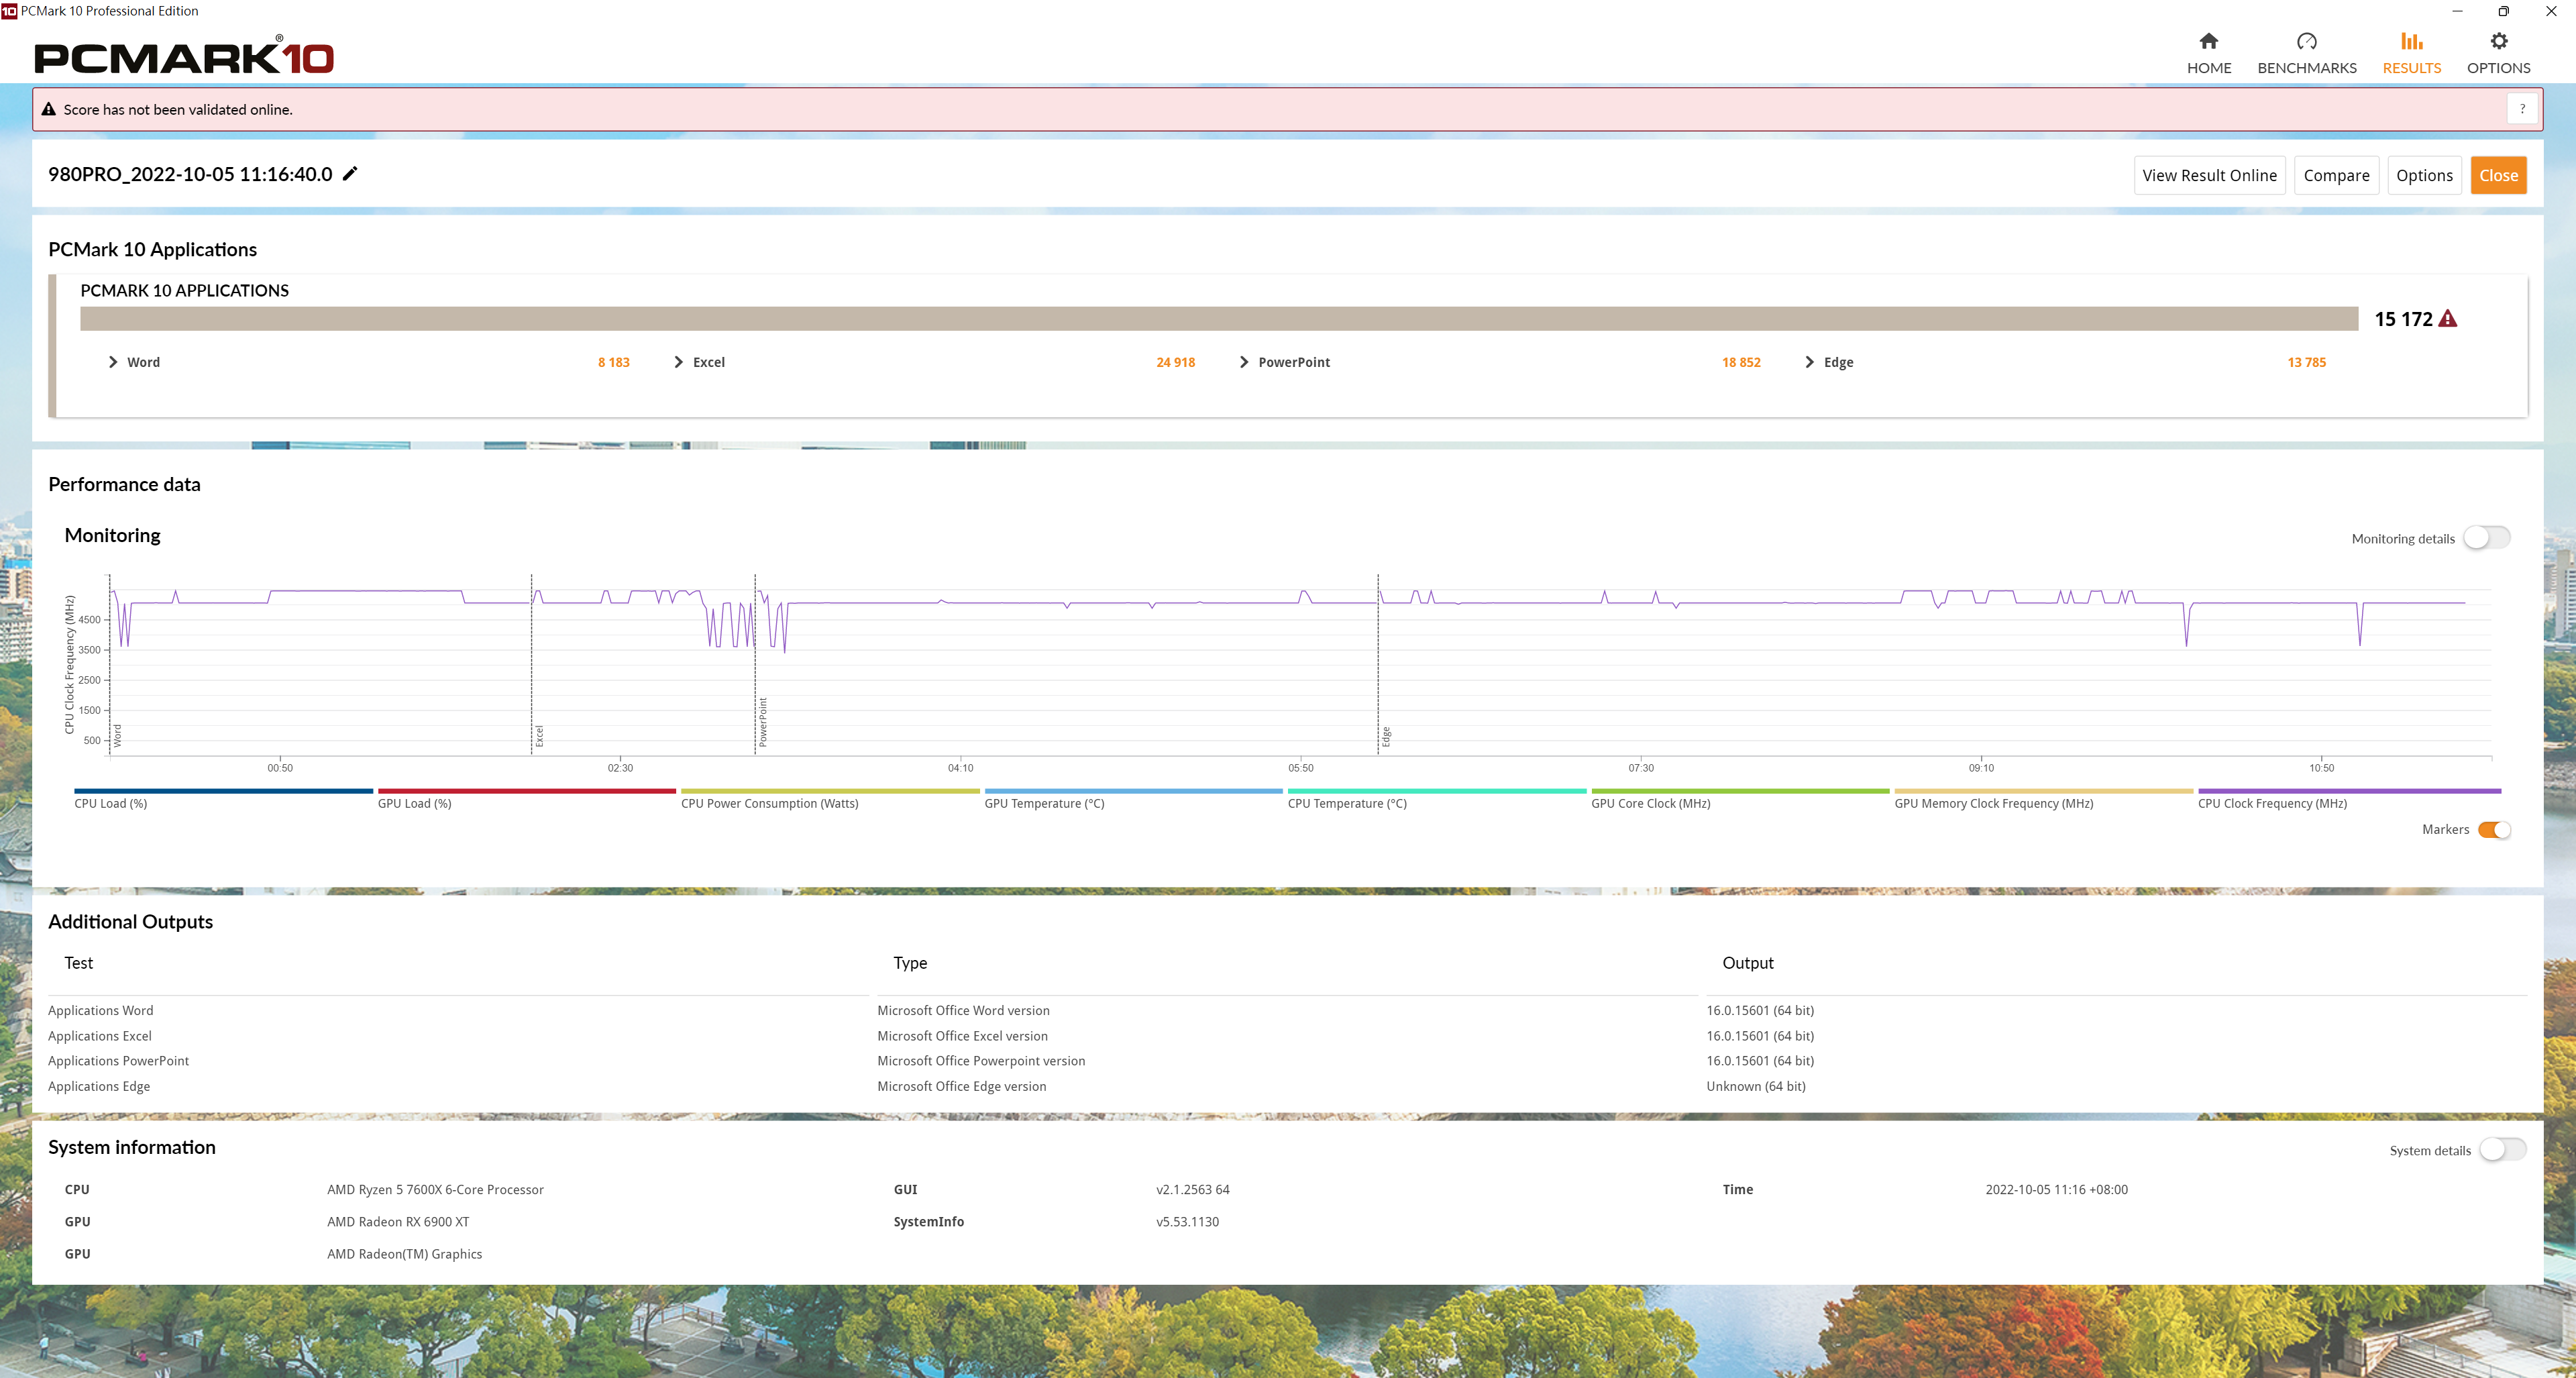Expand the PowerPoint score details
This screenshot has width=2576, height=1378.
[1243, 362]
